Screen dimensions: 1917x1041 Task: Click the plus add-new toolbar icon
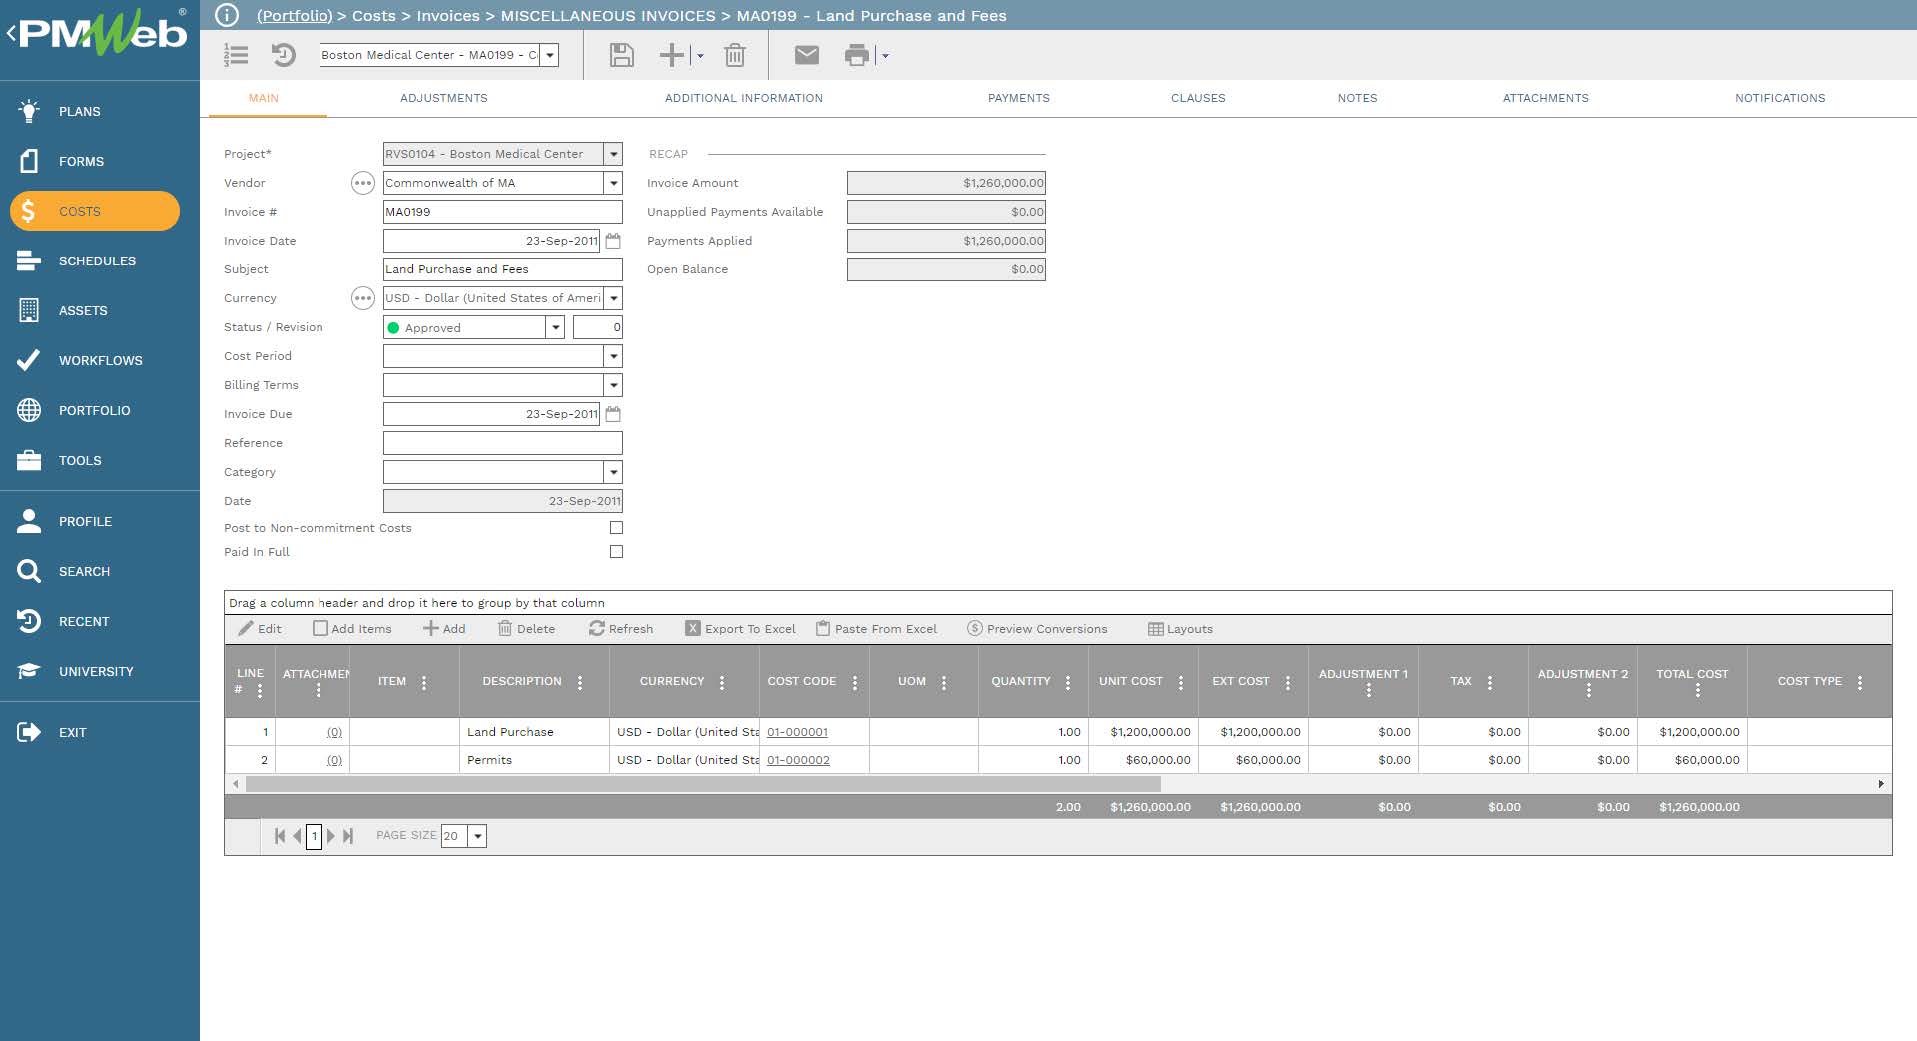click(672, 55)
